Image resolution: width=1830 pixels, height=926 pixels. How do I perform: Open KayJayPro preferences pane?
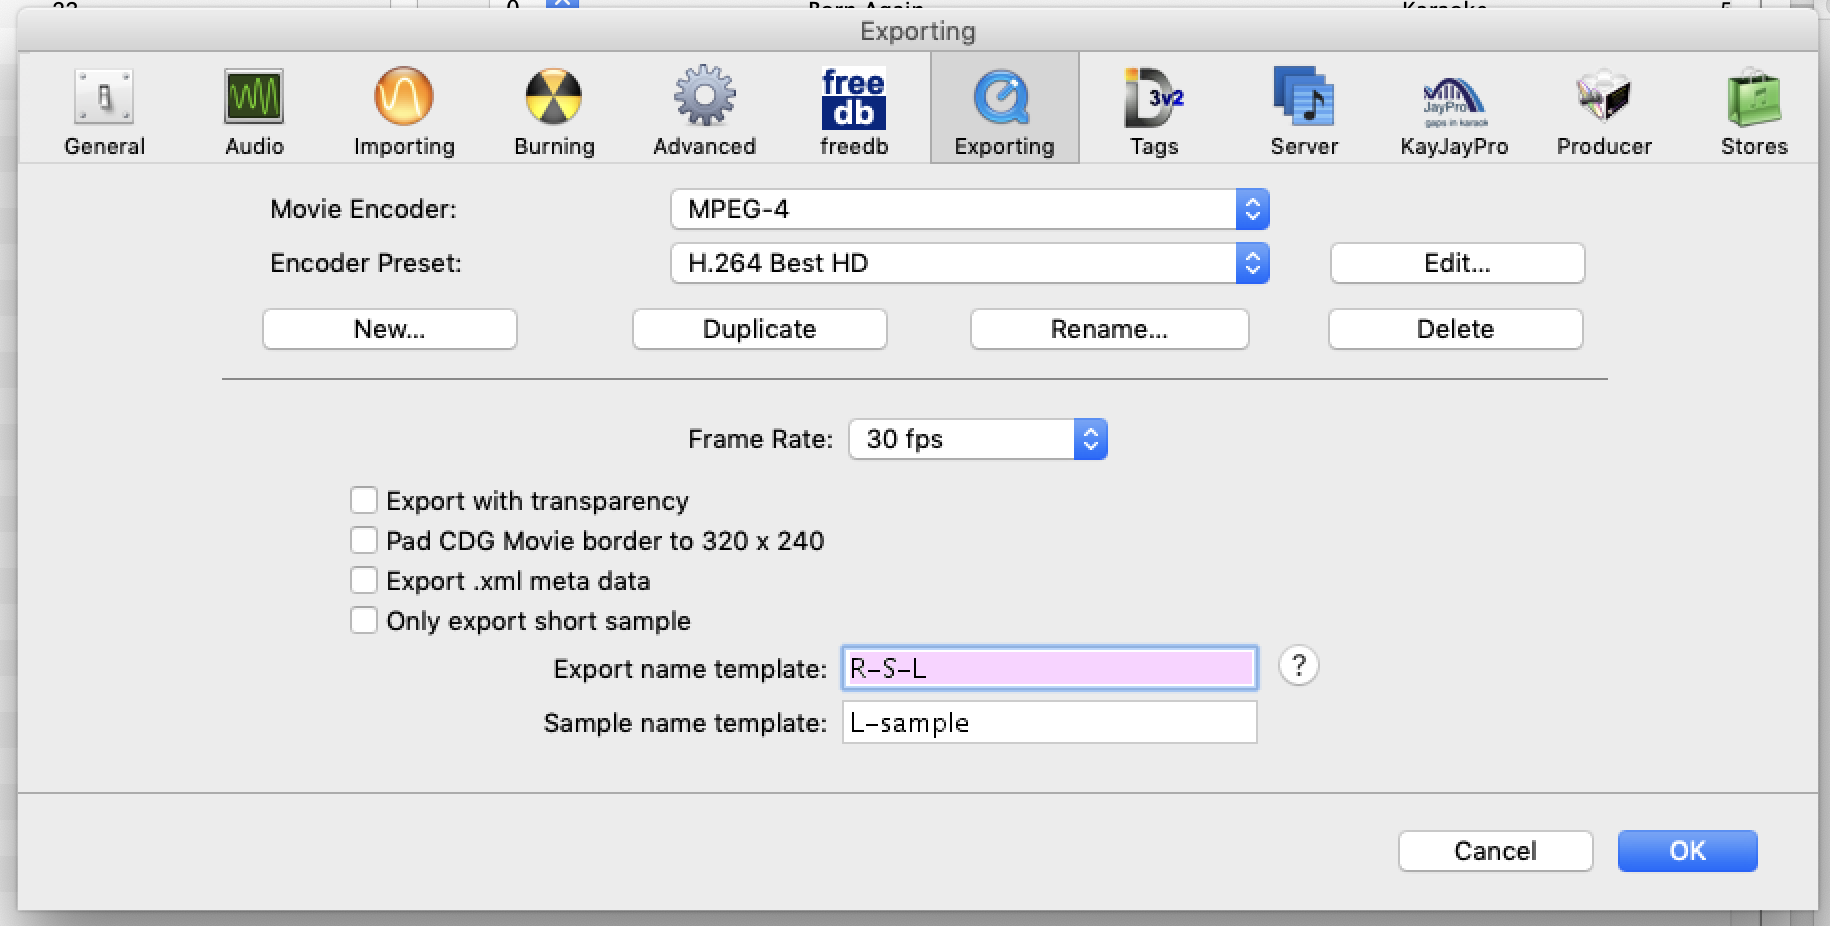click(1454, 111)
